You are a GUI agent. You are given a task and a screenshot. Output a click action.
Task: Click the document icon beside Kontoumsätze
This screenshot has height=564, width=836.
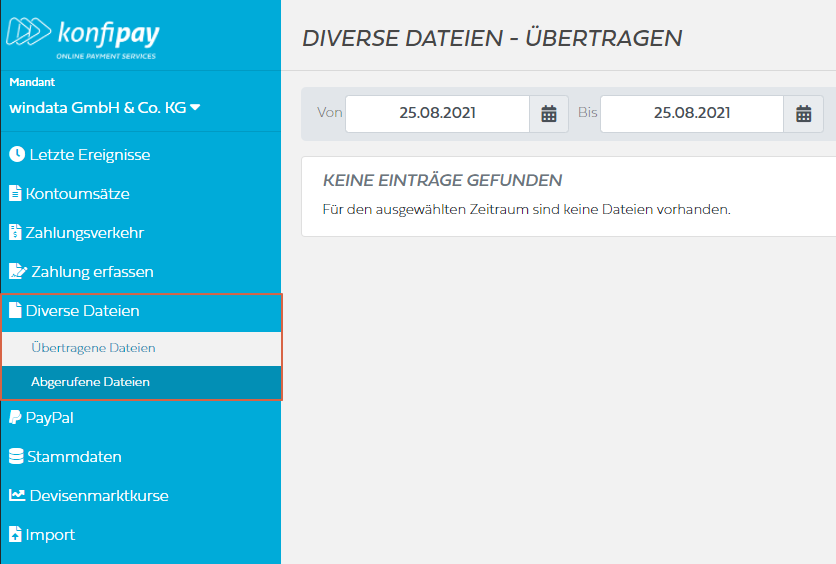pos(15,194)
